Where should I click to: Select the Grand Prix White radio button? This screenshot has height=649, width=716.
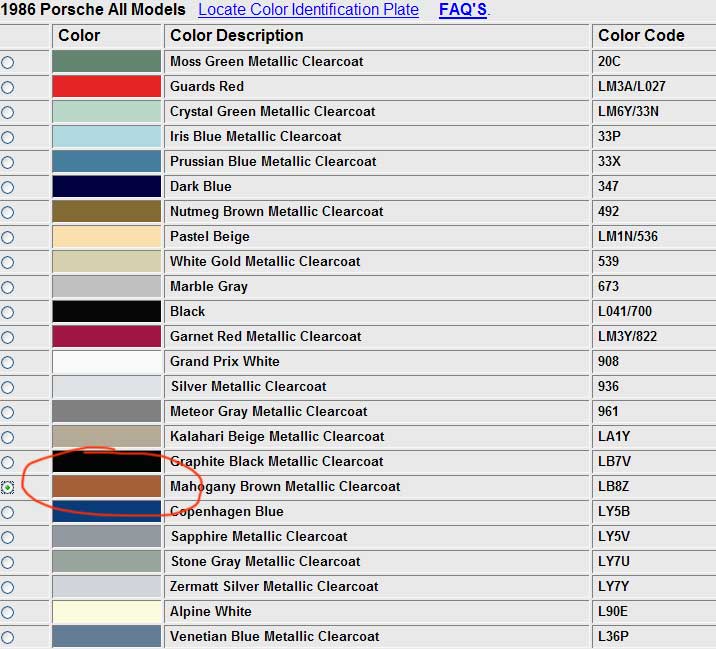pyautogui.click(x=7, y=363)
